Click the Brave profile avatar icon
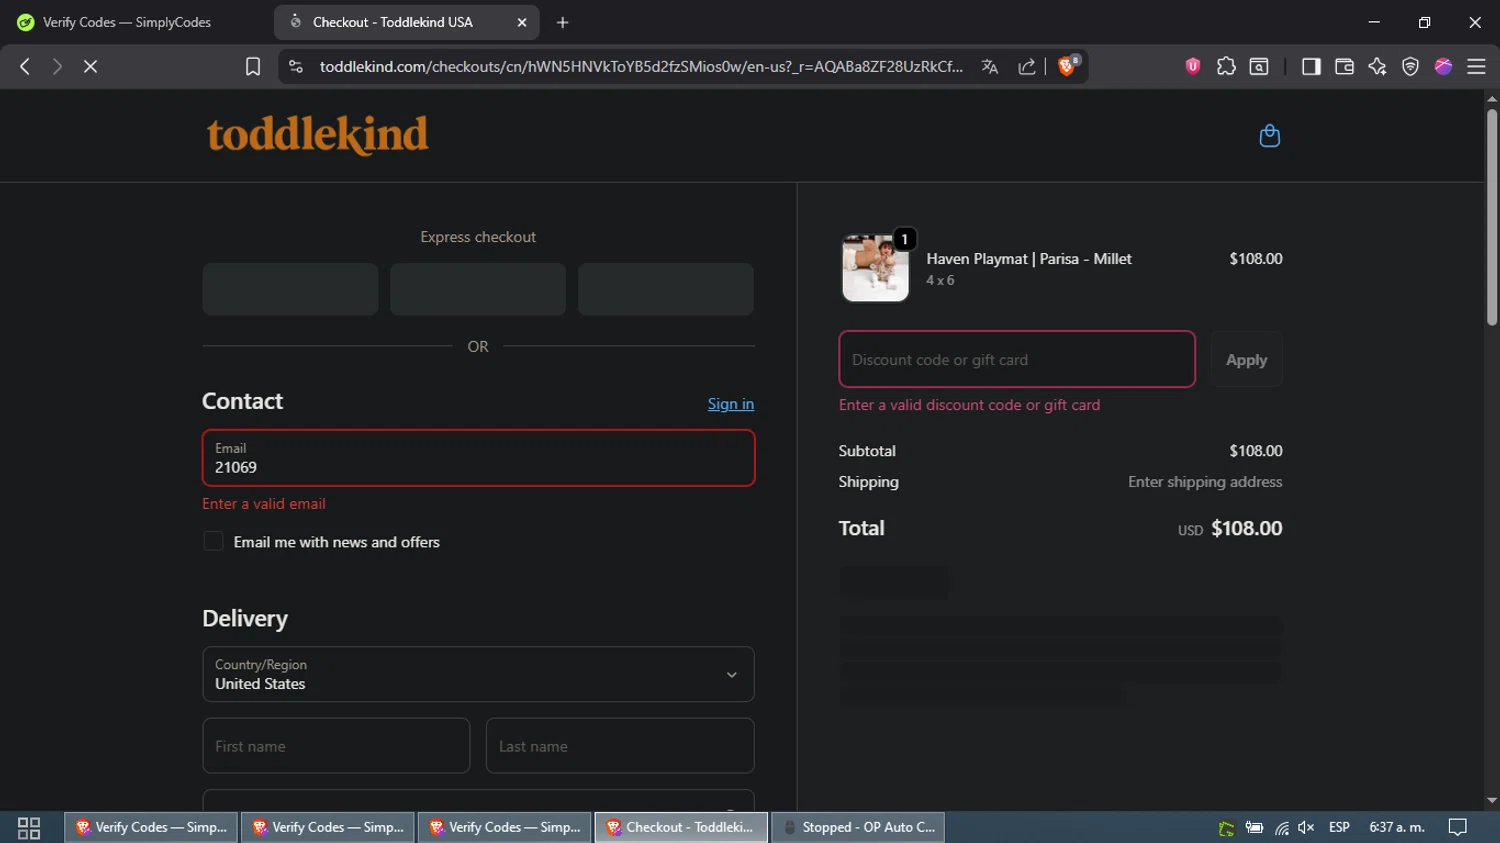 pyautogui.click(x=1443, y=66)
